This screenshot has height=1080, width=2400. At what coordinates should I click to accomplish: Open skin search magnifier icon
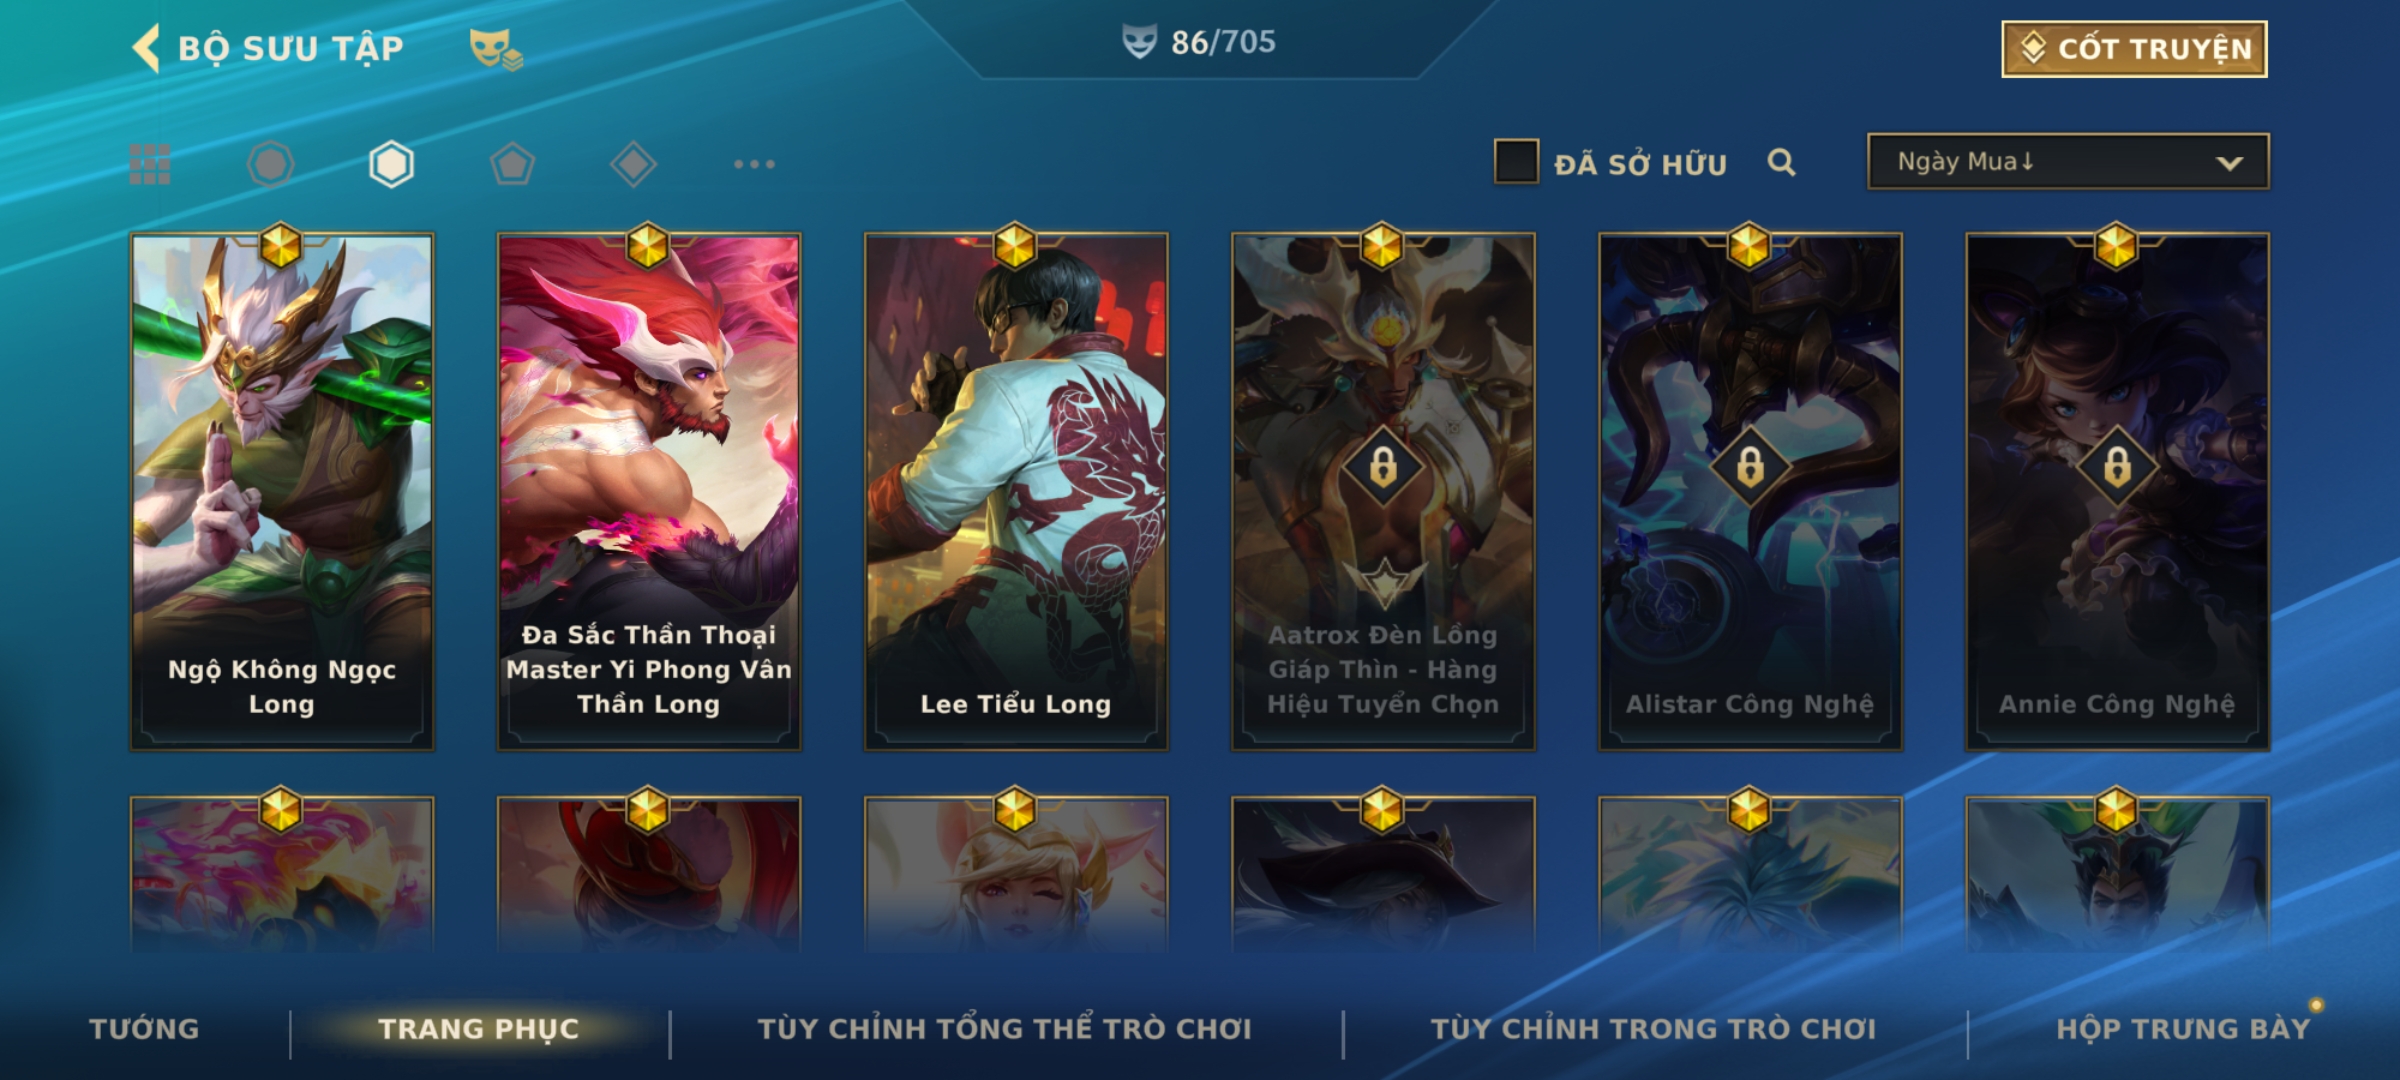point(1781,162)
